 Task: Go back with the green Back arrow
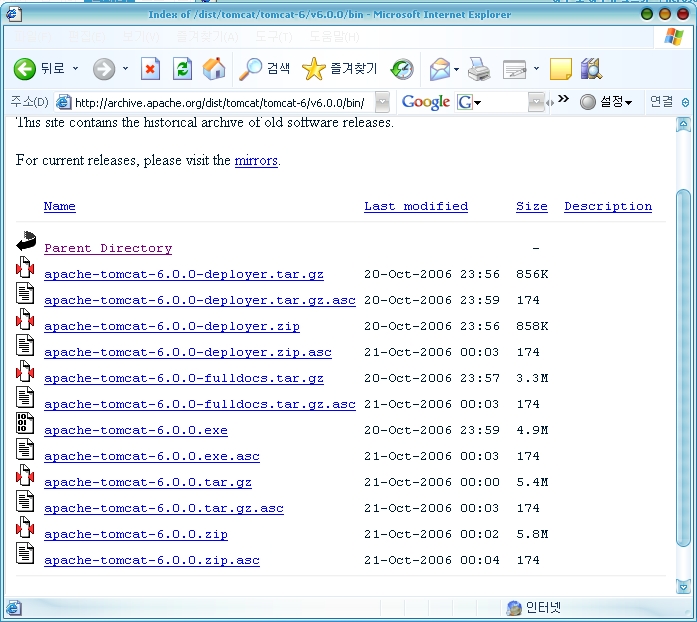pos(24,69)
